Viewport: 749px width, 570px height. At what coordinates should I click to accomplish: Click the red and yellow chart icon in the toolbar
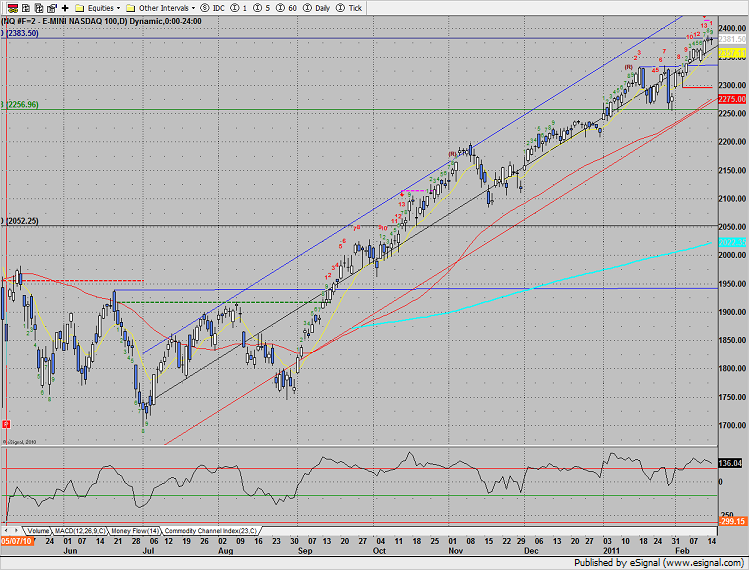click(13, 8)
